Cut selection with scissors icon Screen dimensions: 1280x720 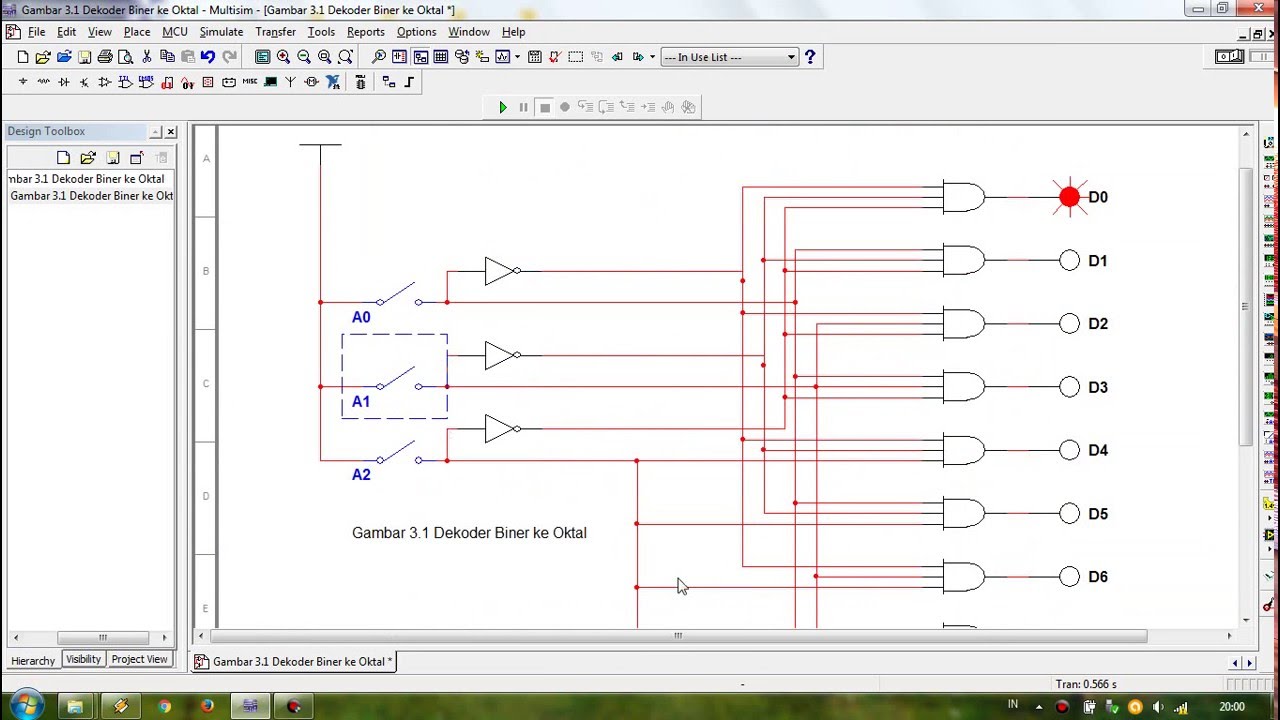(146, 57)
